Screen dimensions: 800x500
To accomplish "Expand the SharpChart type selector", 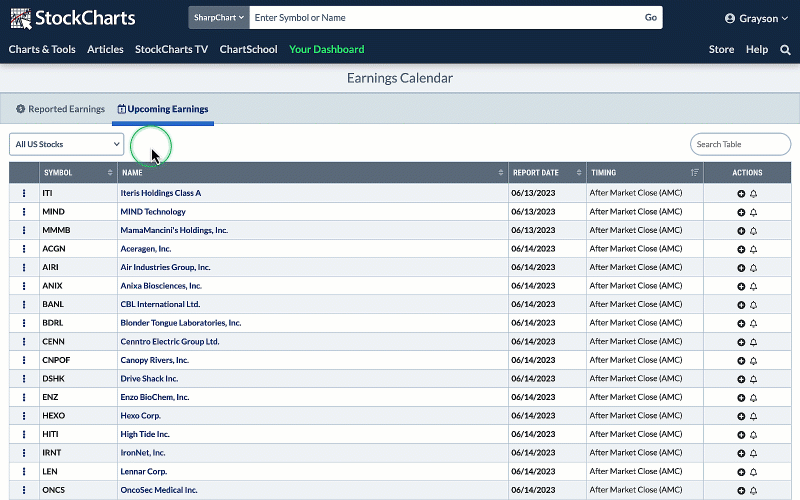I will pos(219,17).
